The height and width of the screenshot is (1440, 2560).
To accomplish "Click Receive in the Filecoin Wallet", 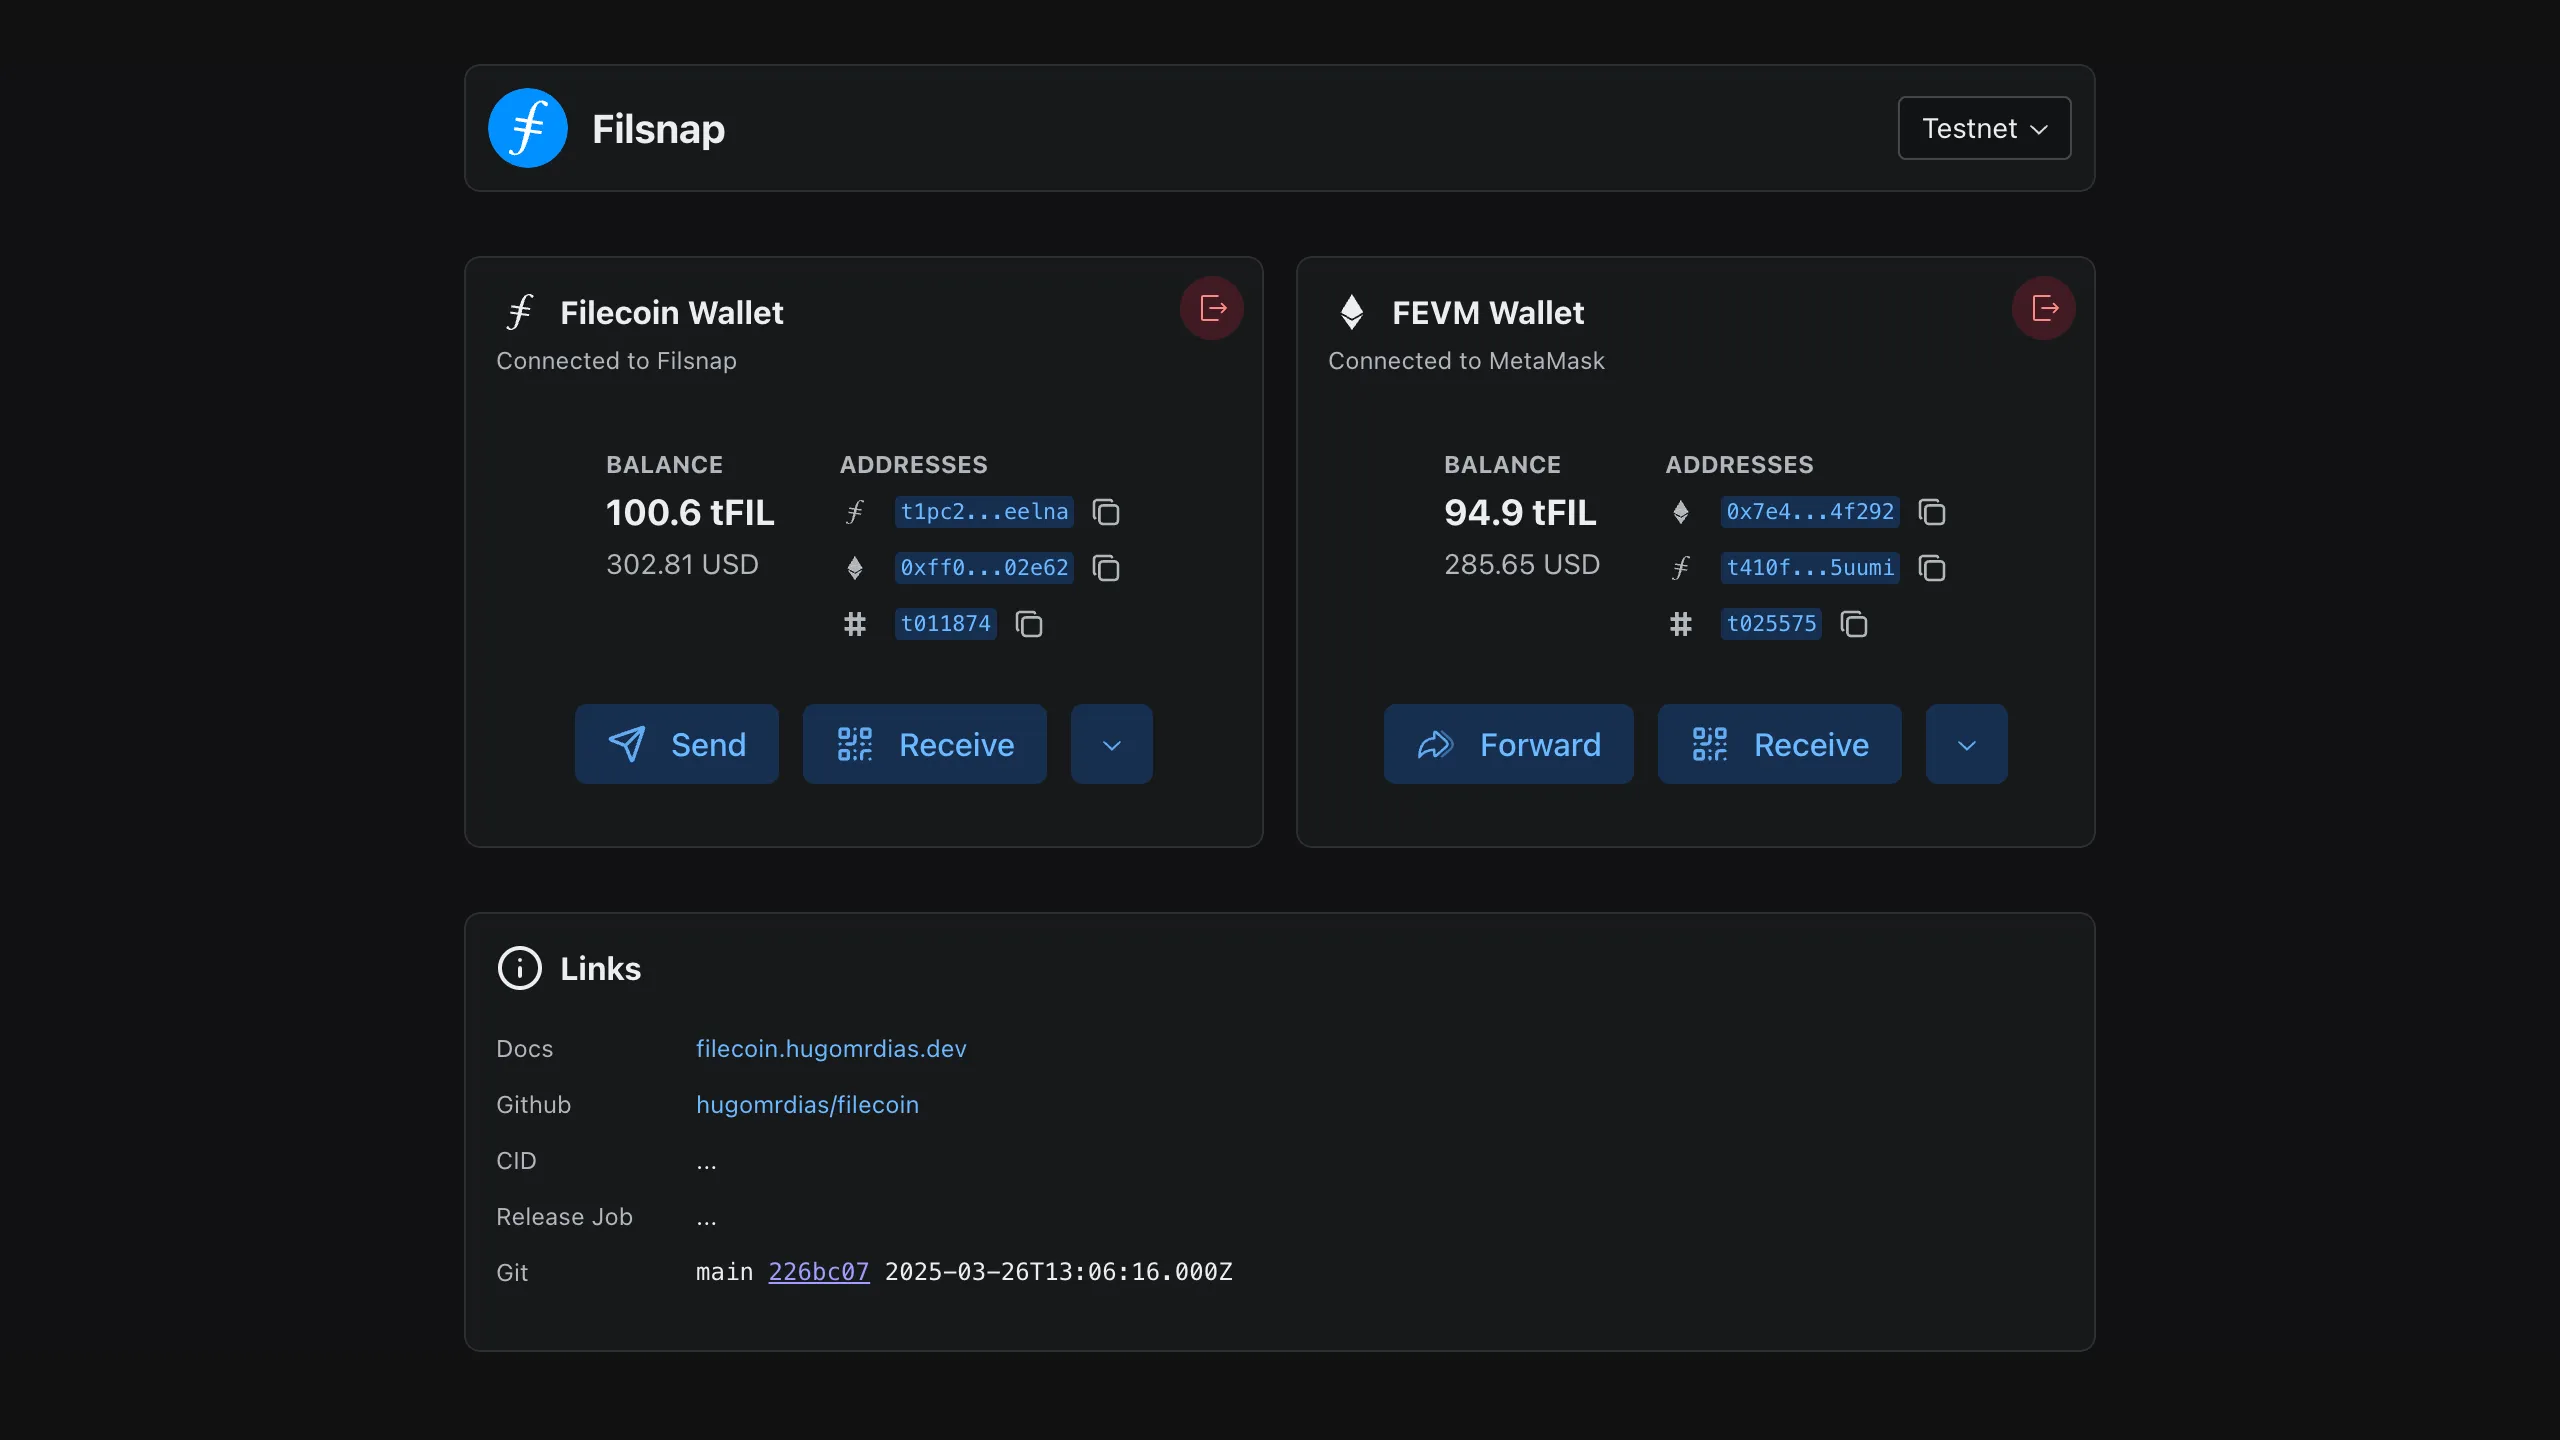I will pyautogui.click(x=925, y=745).
